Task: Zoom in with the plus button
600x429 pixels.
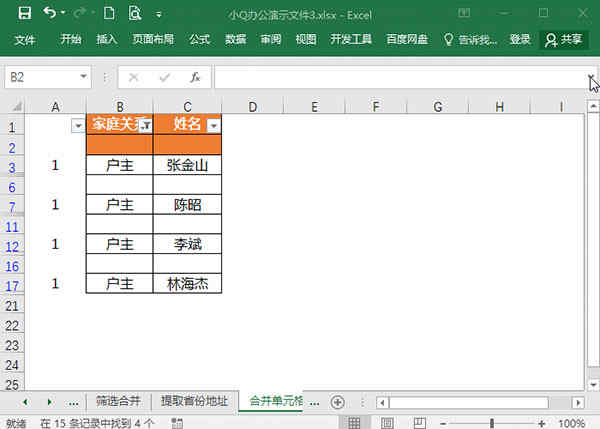Action: (x=541, y=424)
